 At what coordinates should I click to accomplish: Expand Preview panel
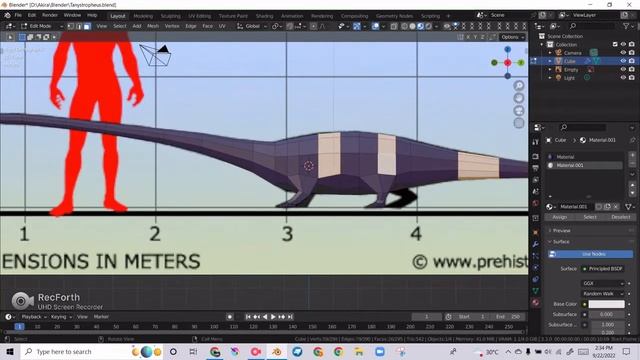pos(561,231)
